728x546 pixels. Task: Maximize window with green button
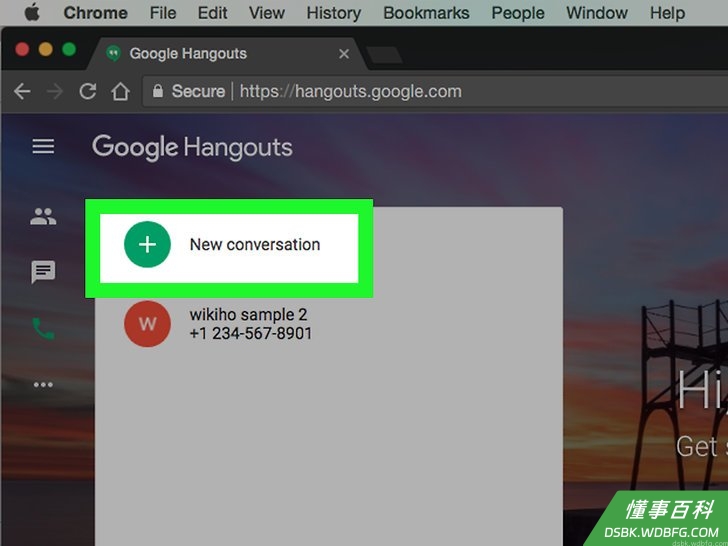point(69,49)
